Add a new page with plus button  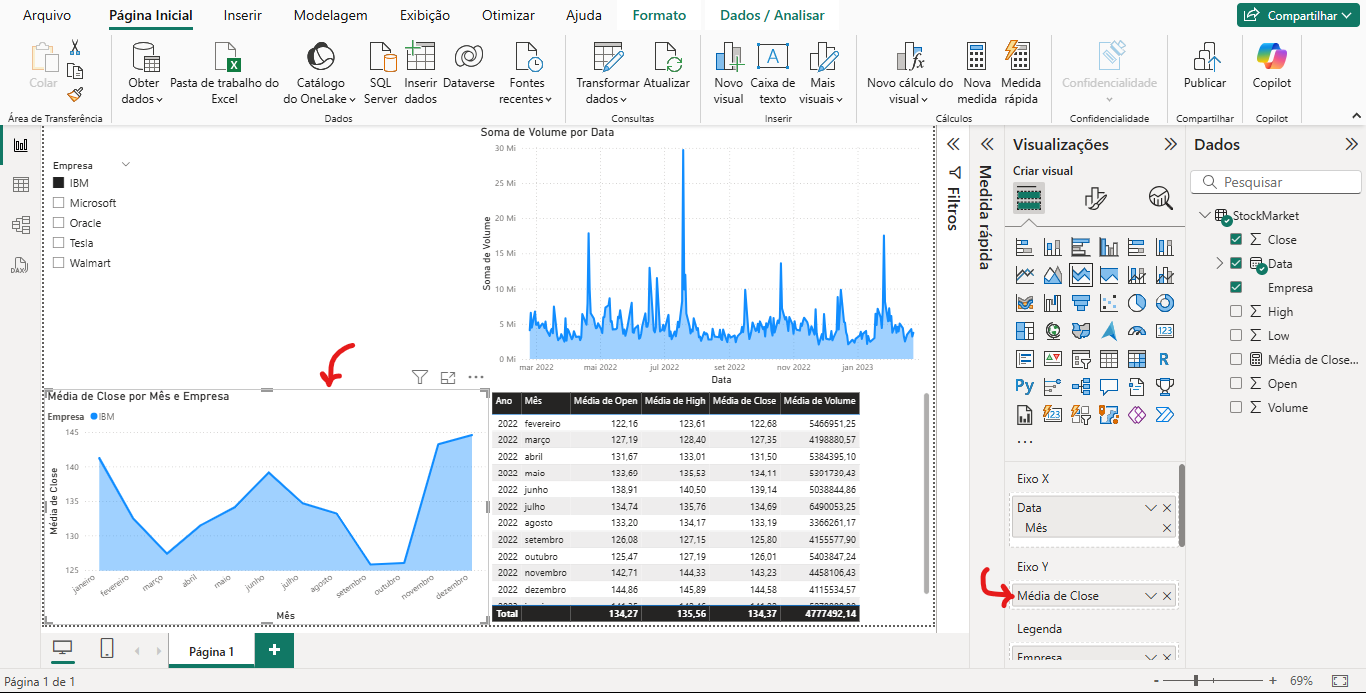274,650
